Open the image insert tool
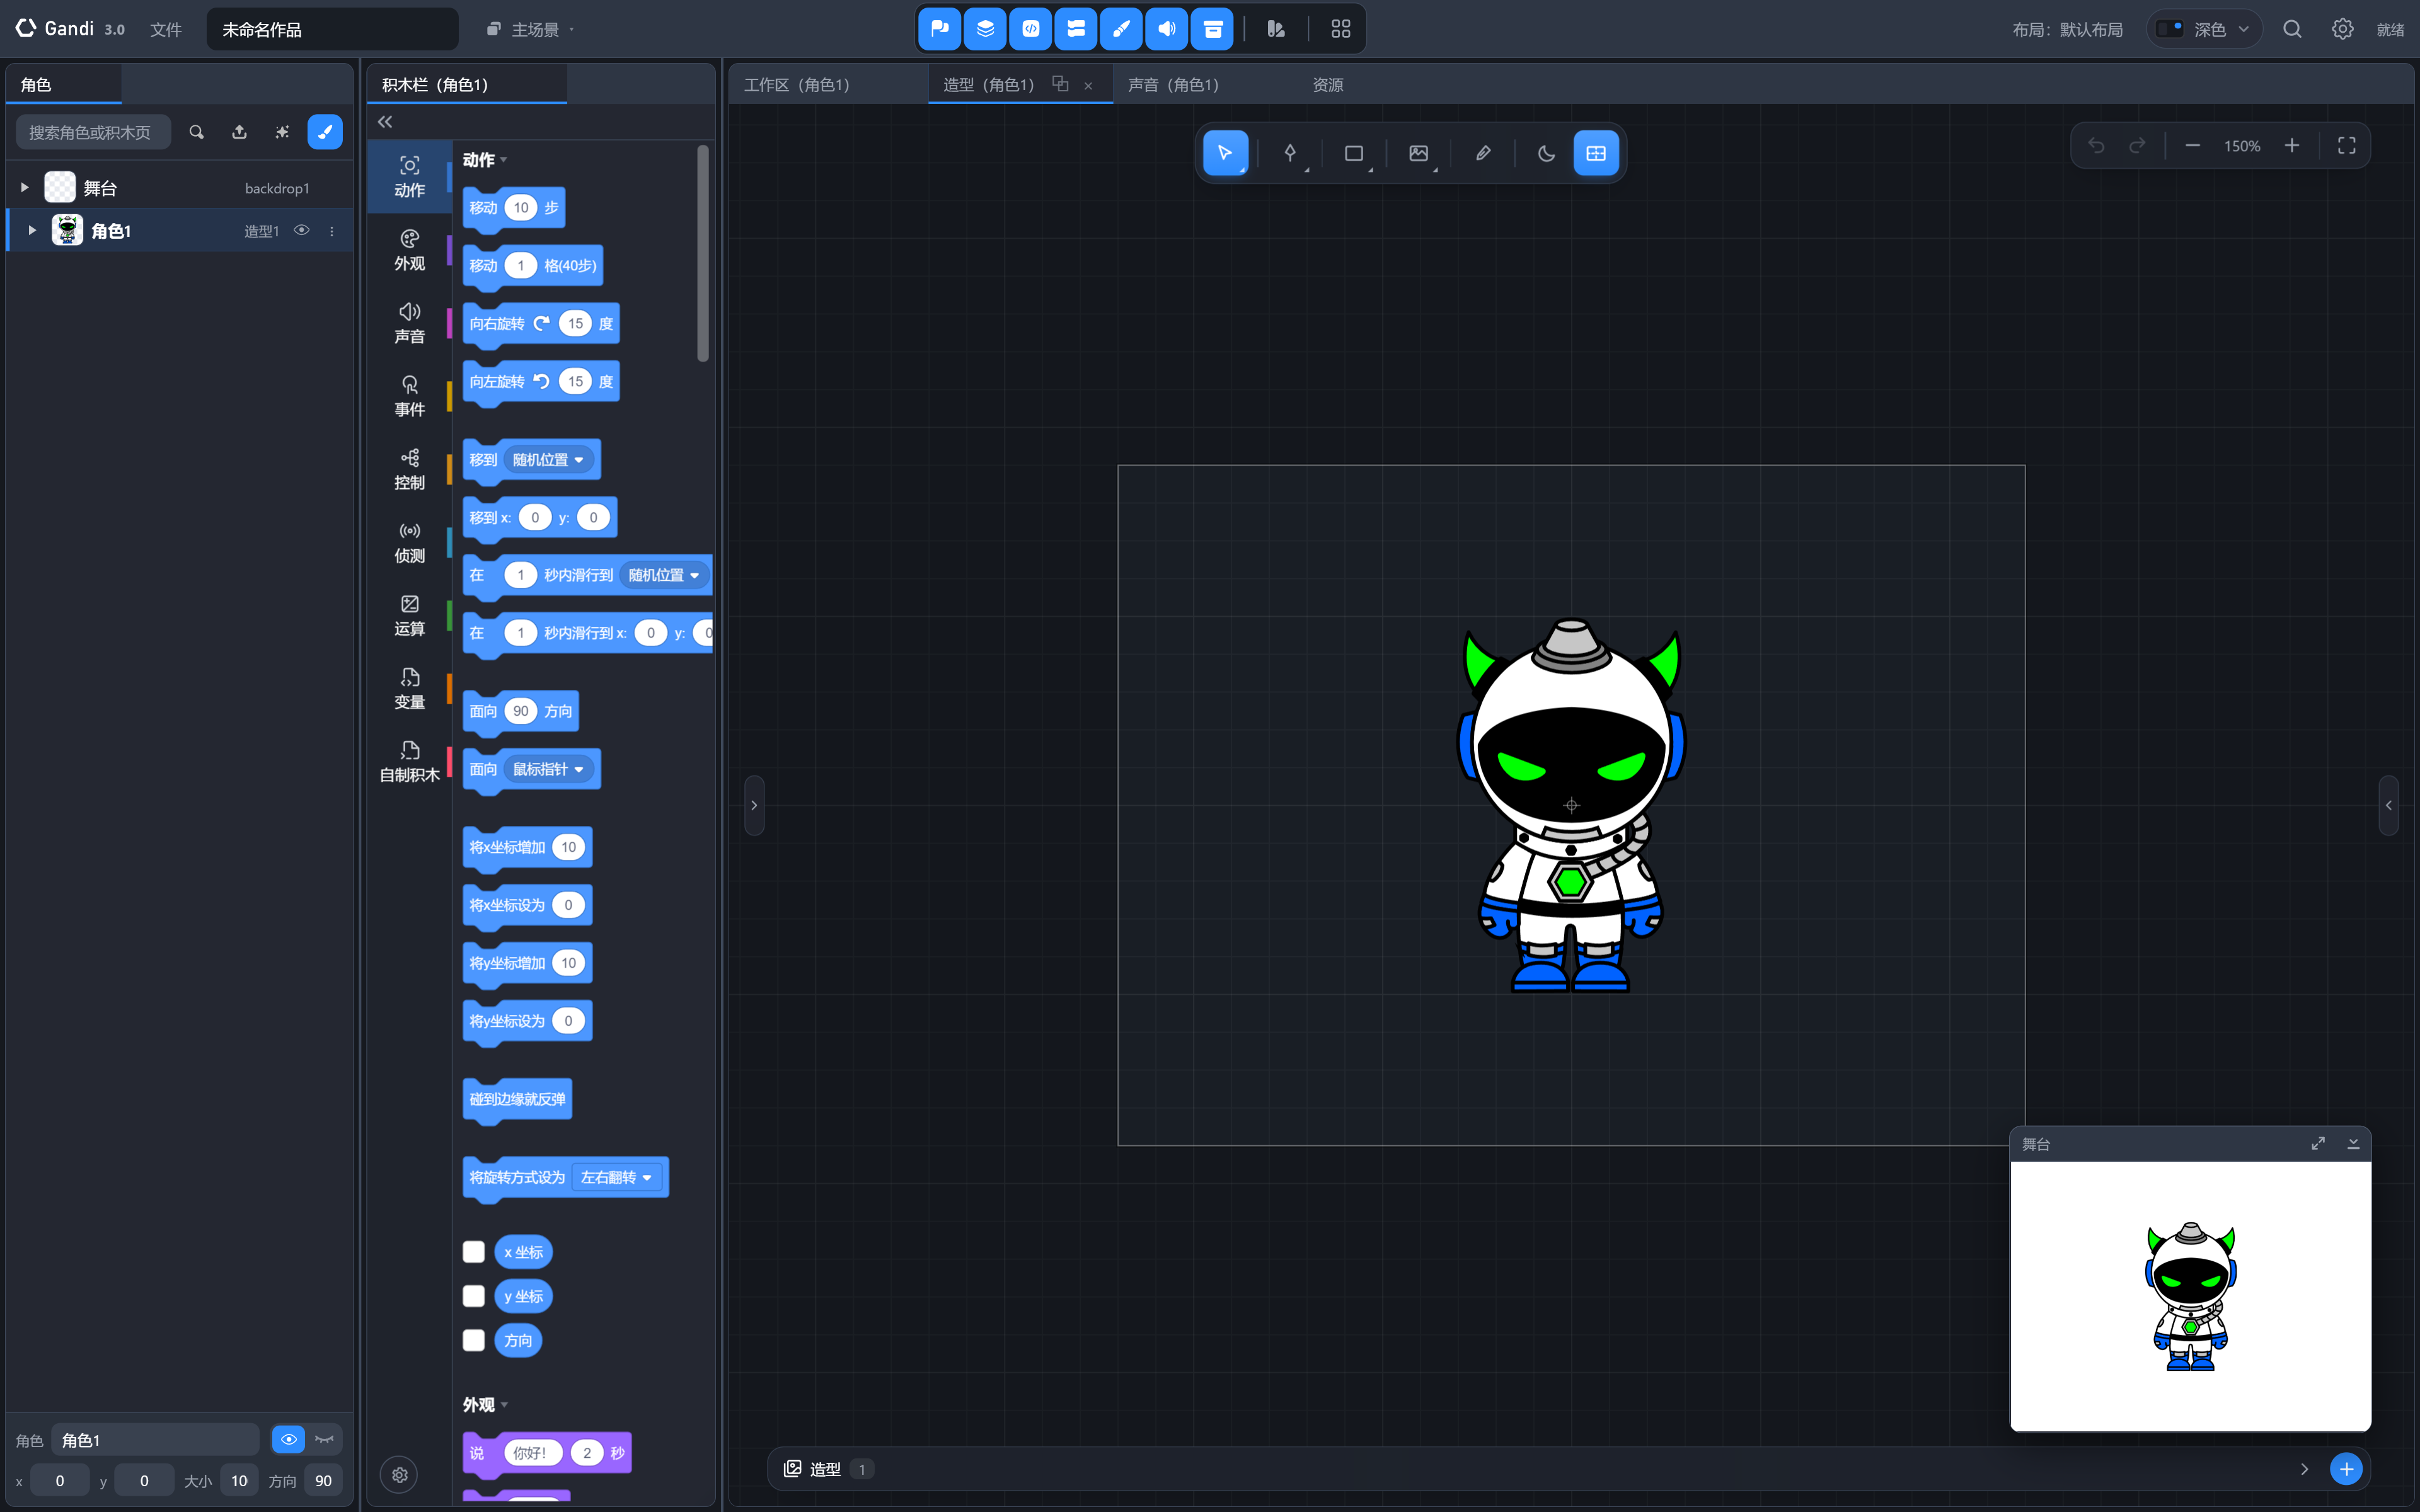Screen dimensions: 2420x1512 (x=1419, y=153)
